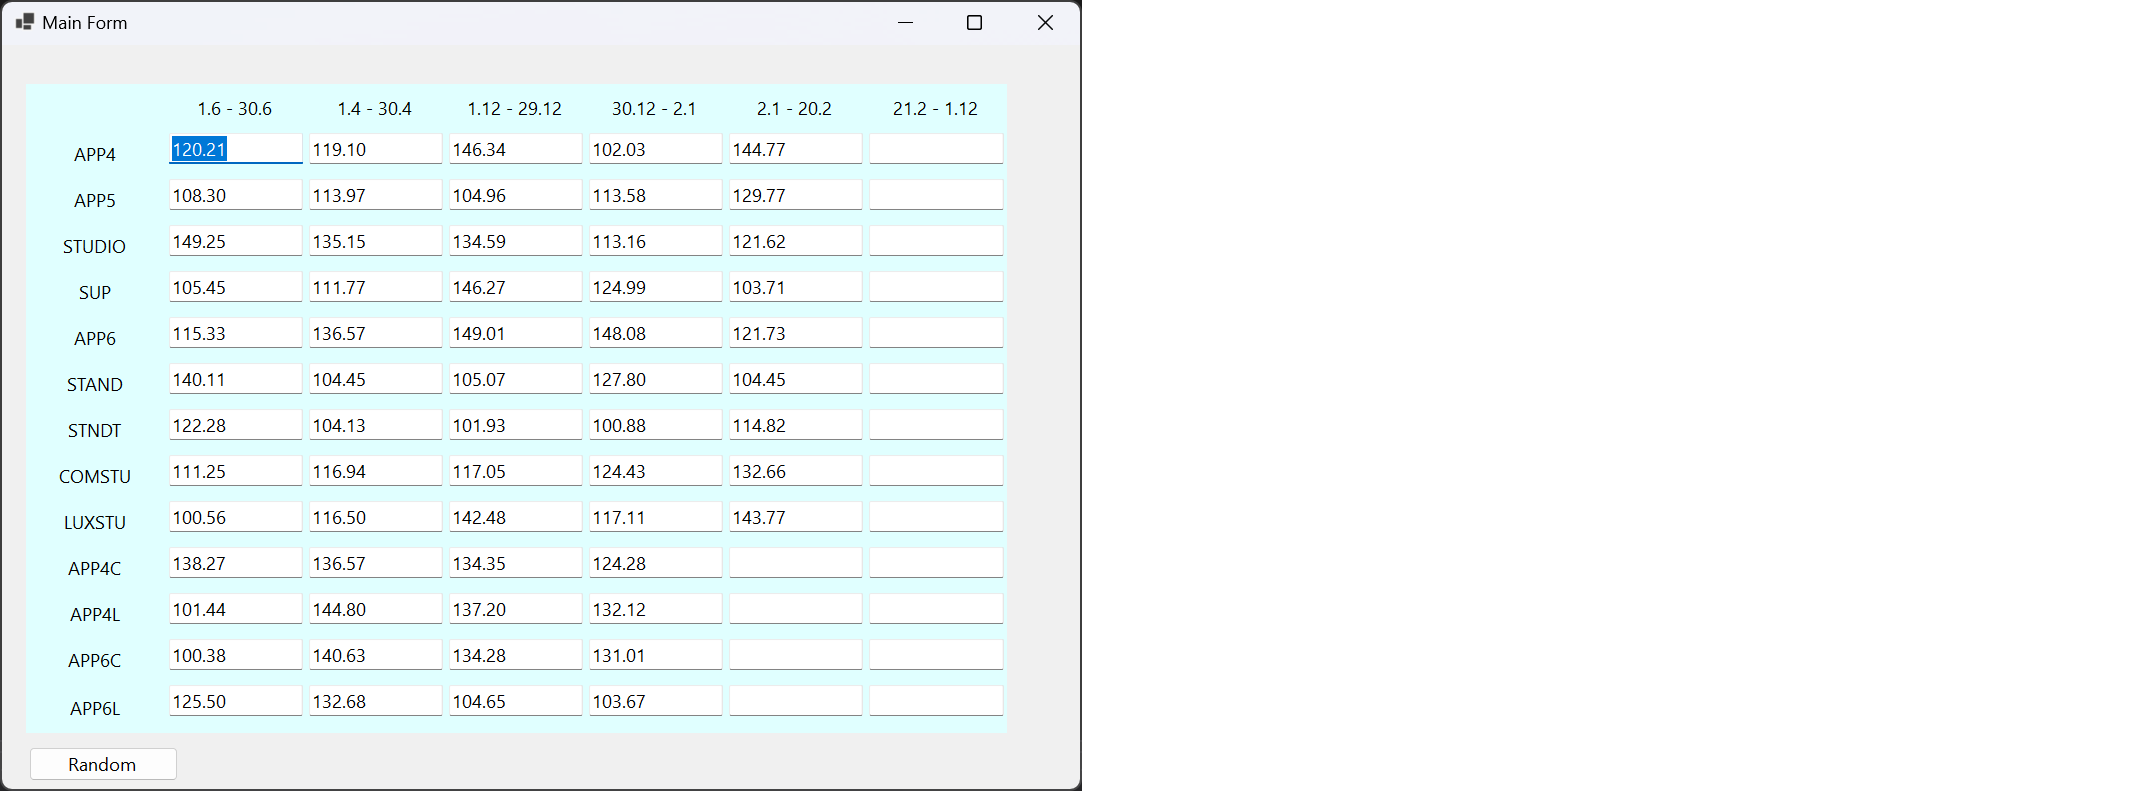Select the APP4 field showing 120.21
The width and height of the screenshot is (2132, 791).
236,149
